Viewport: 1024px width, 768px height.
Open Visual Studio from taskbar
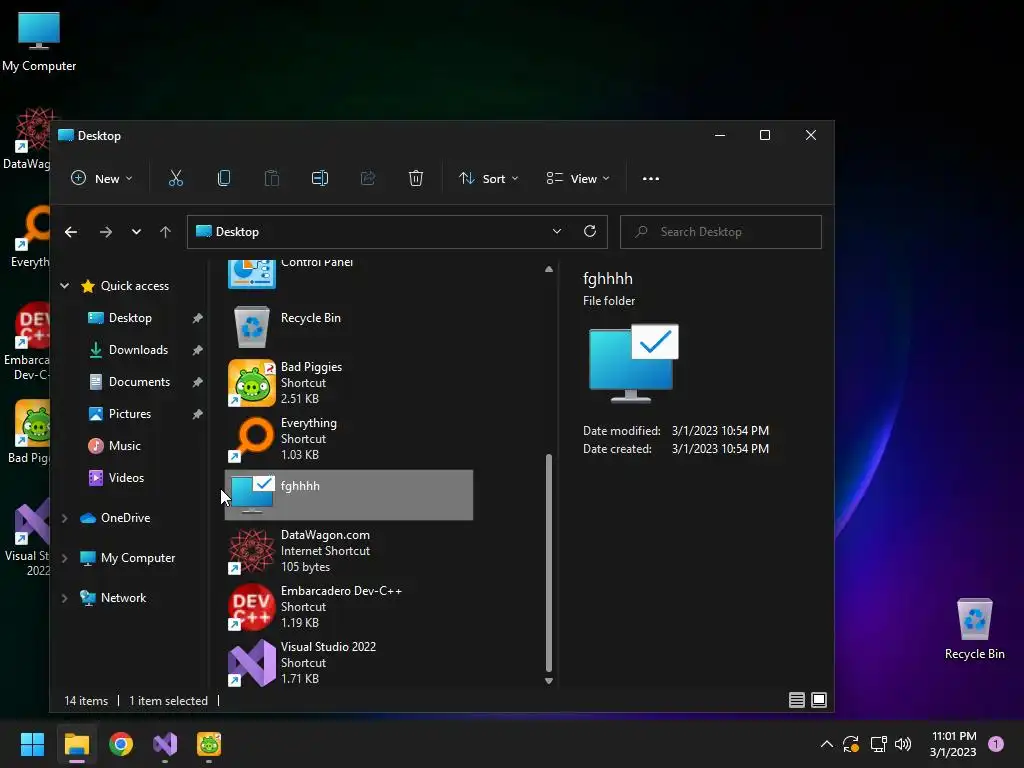[165, 744]
